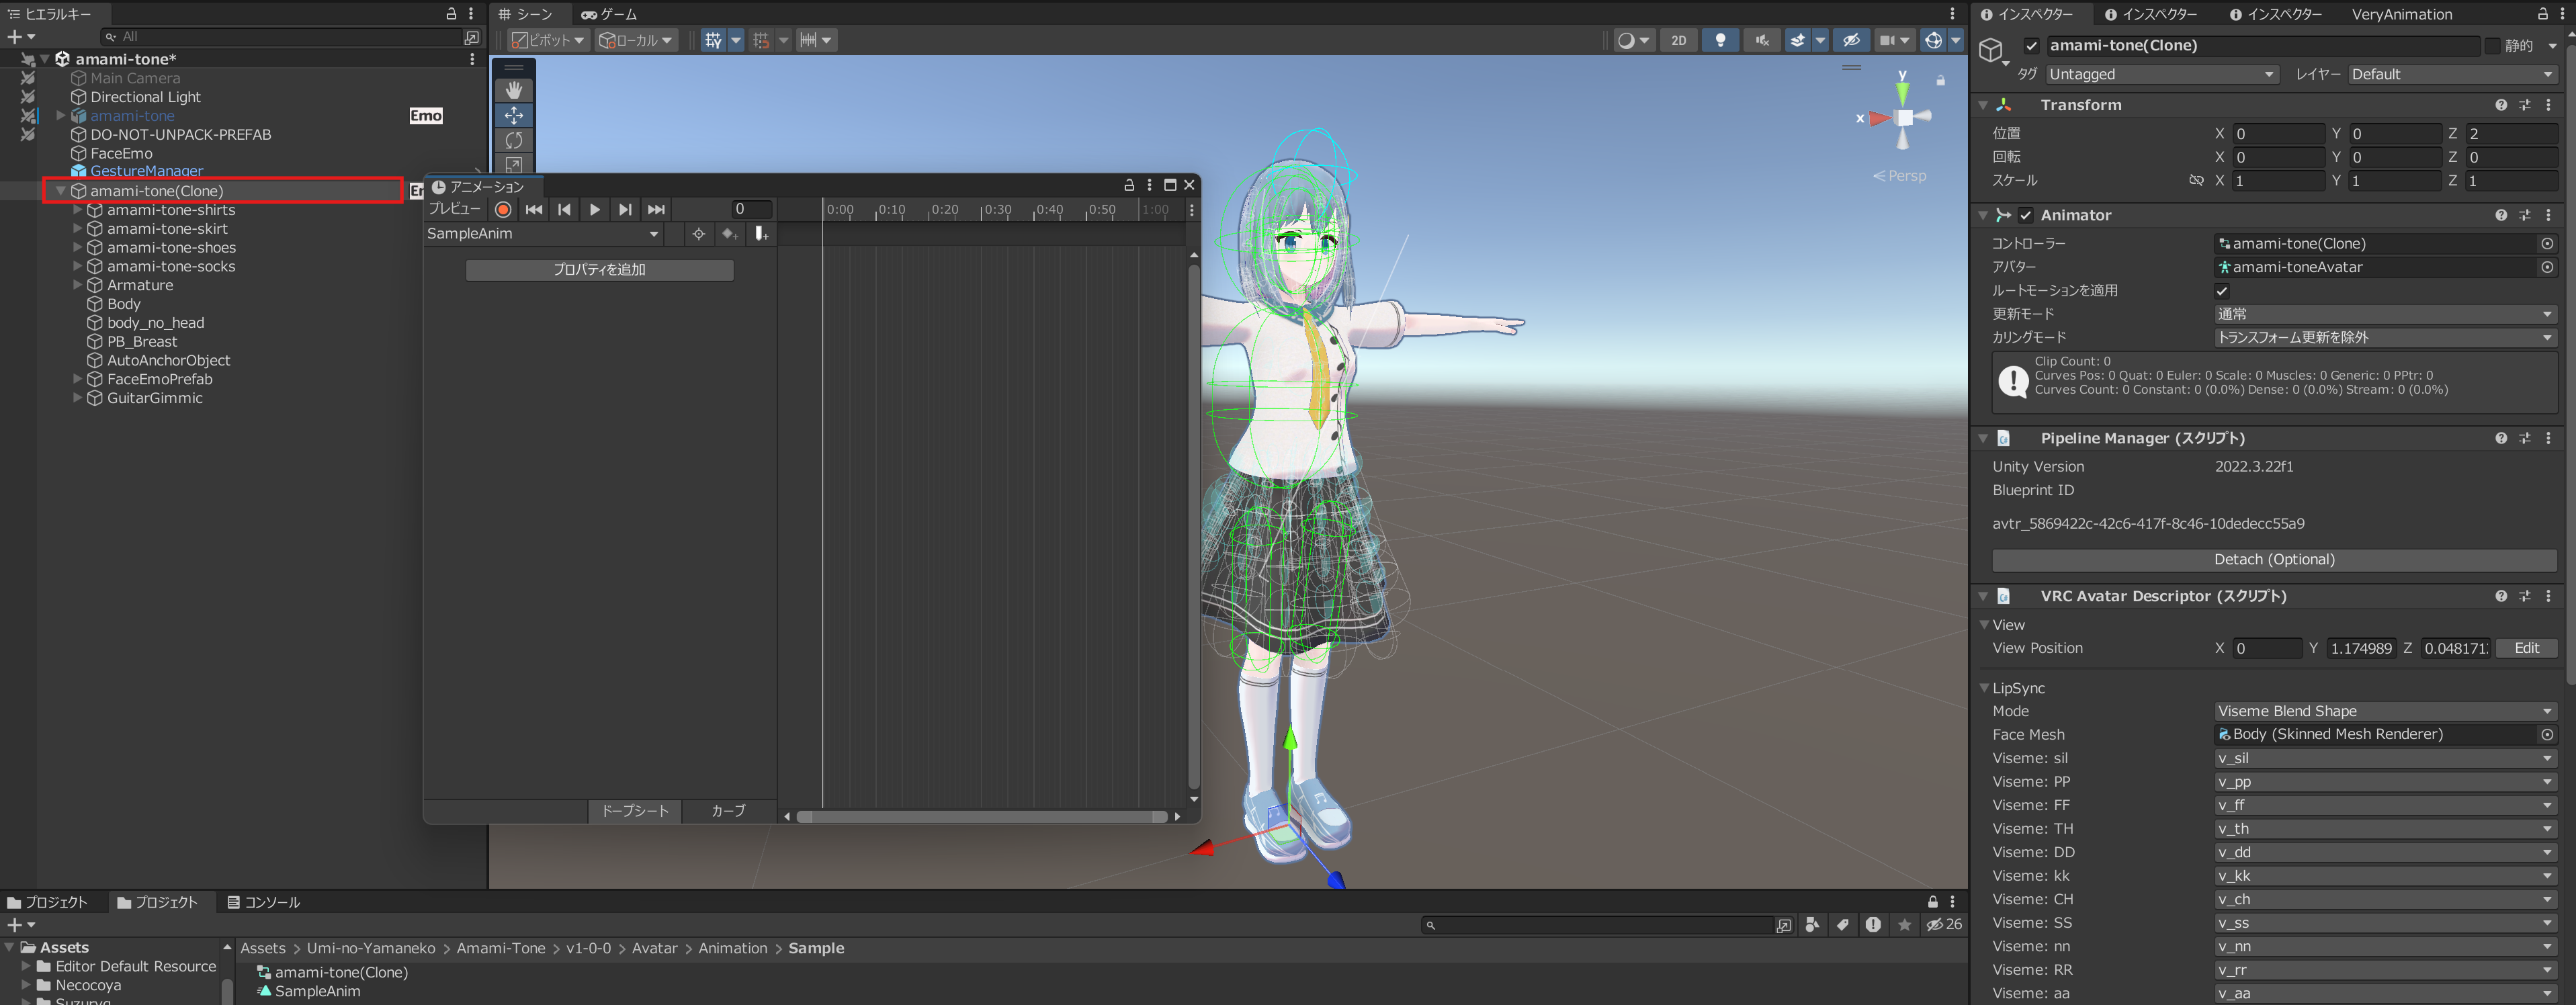Toggle scale constrain proportions link icon
The width and height of the screenshot is (2576, 1005).
[2196, 181]
